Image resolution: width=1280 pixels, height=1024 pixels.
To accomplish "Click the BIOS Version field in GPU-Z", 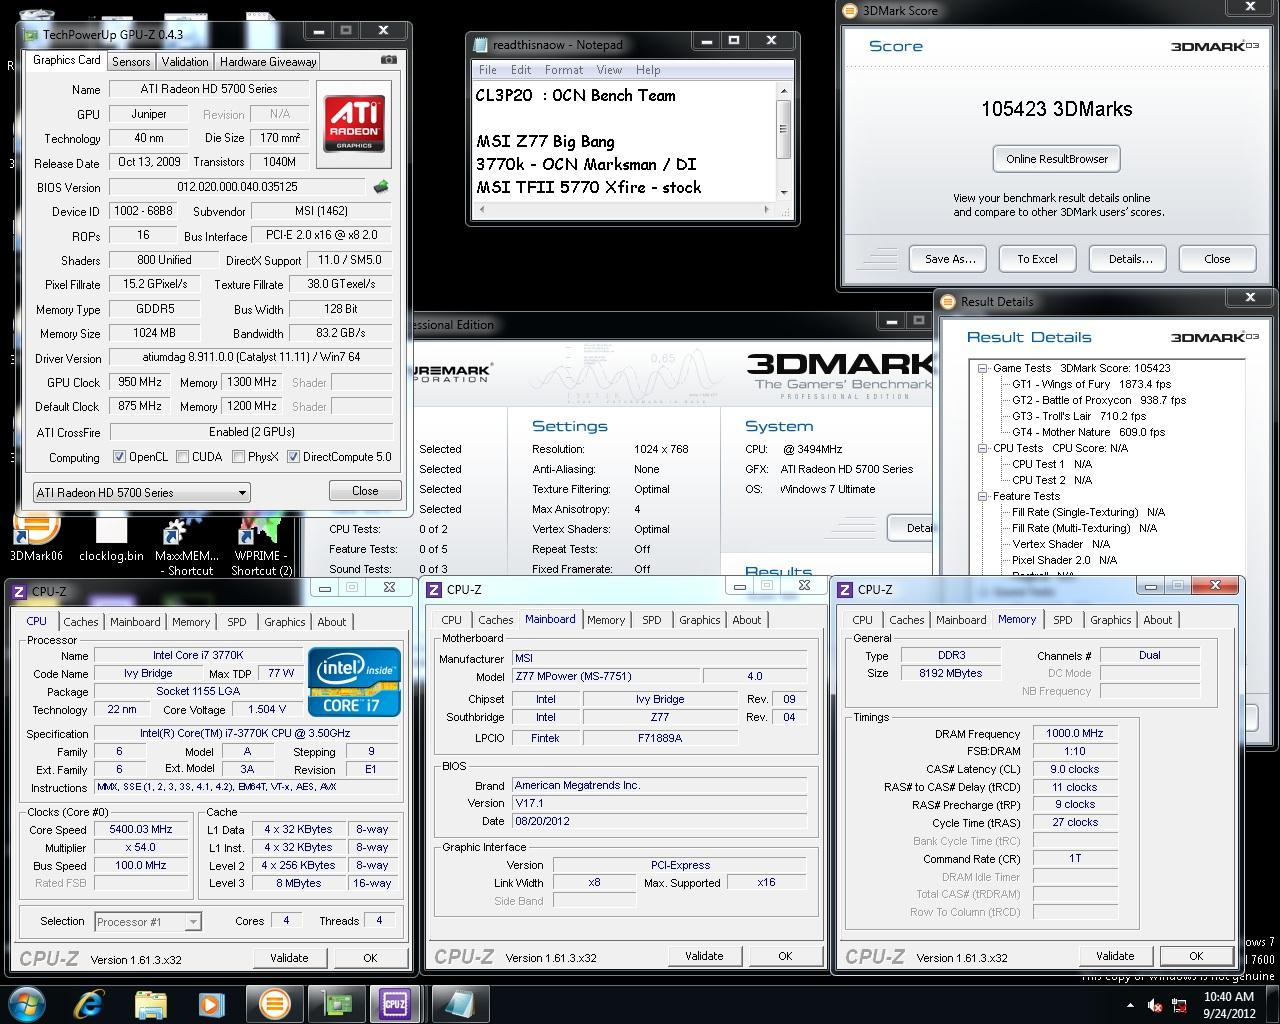I will 238,187.
